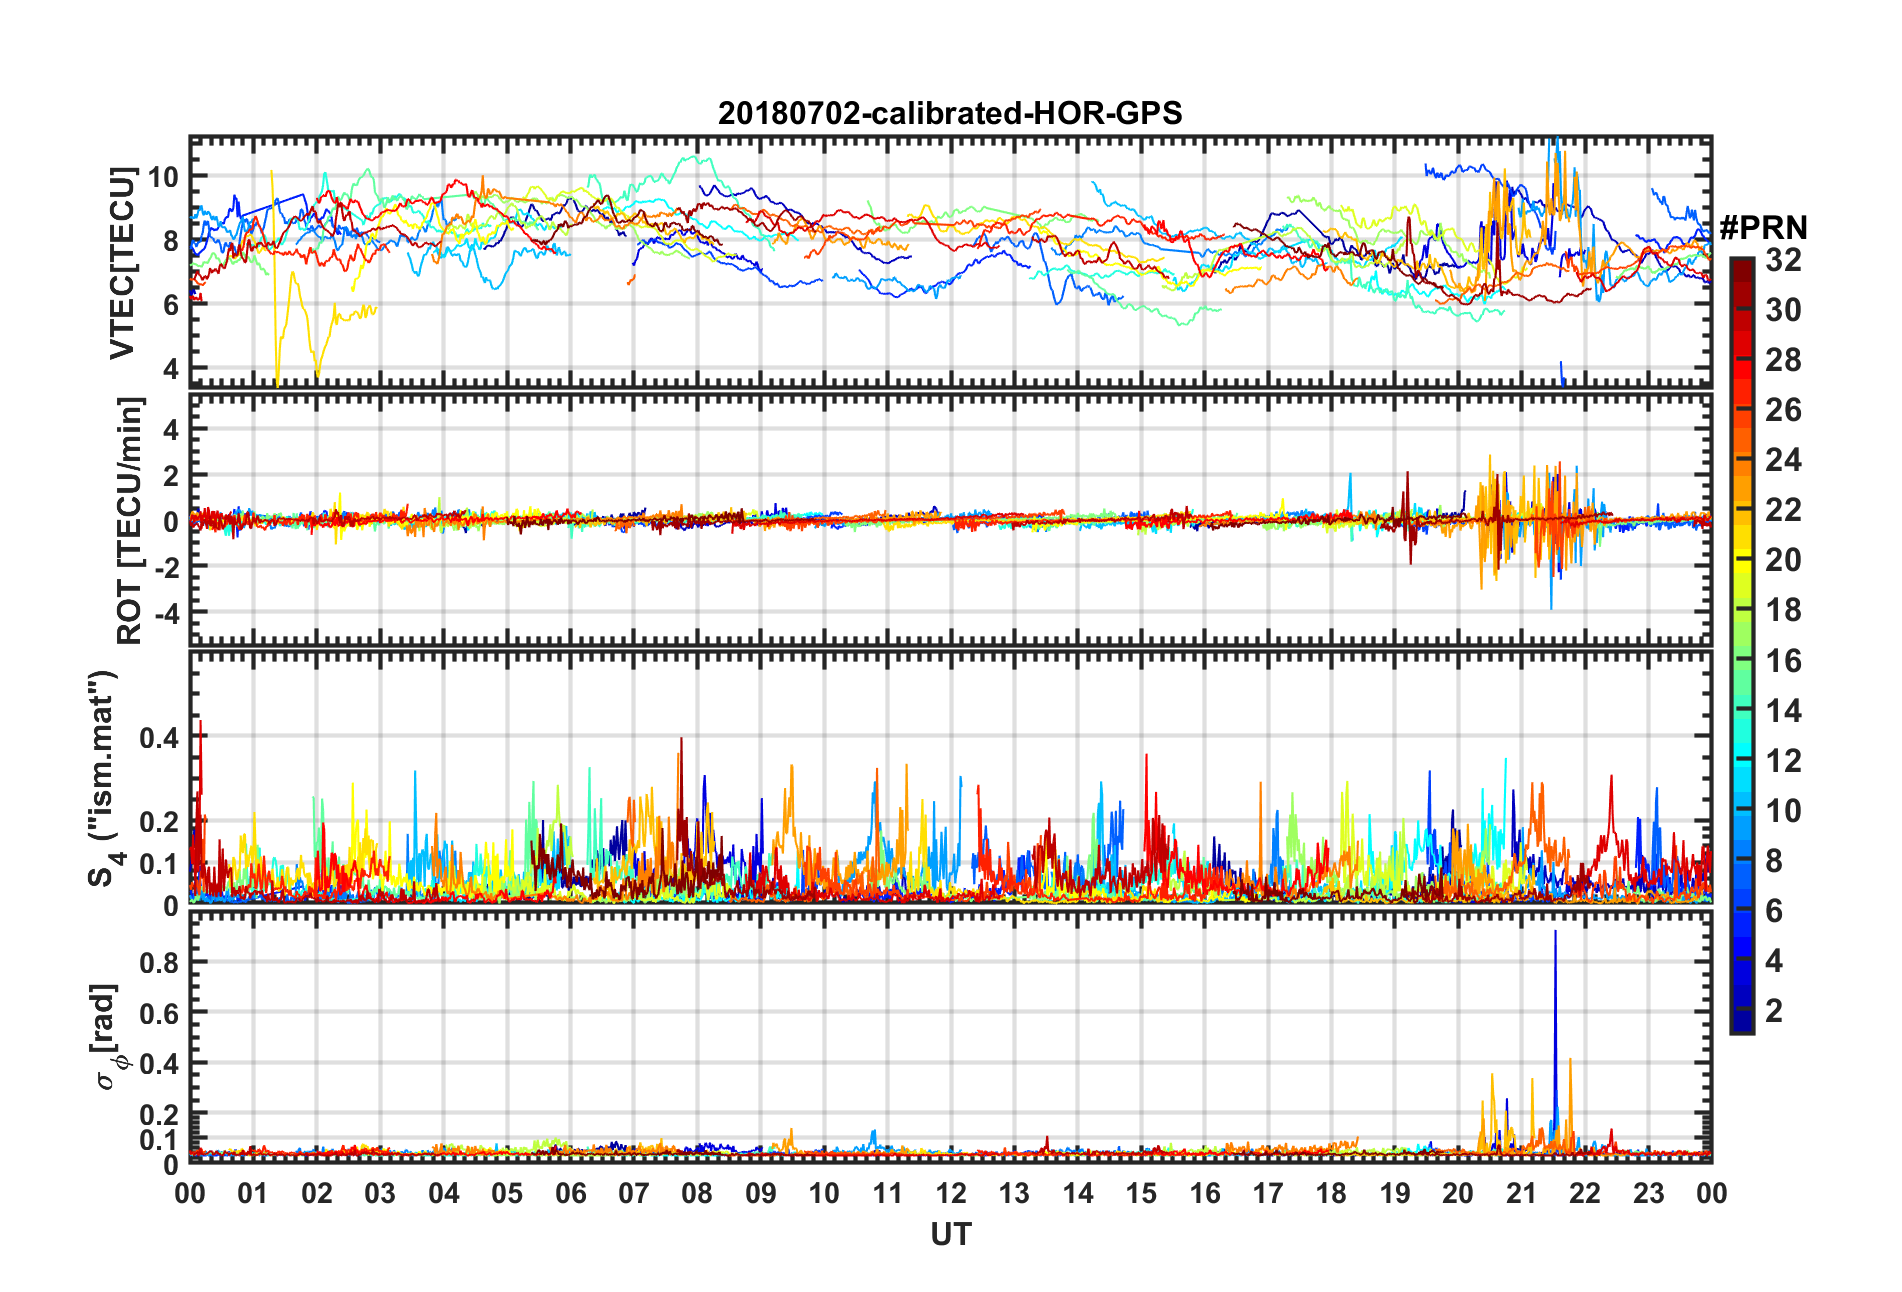1902x1292 pixels.
Task: Click x-axis tick label 12
Action: (x=951, y=1194)
